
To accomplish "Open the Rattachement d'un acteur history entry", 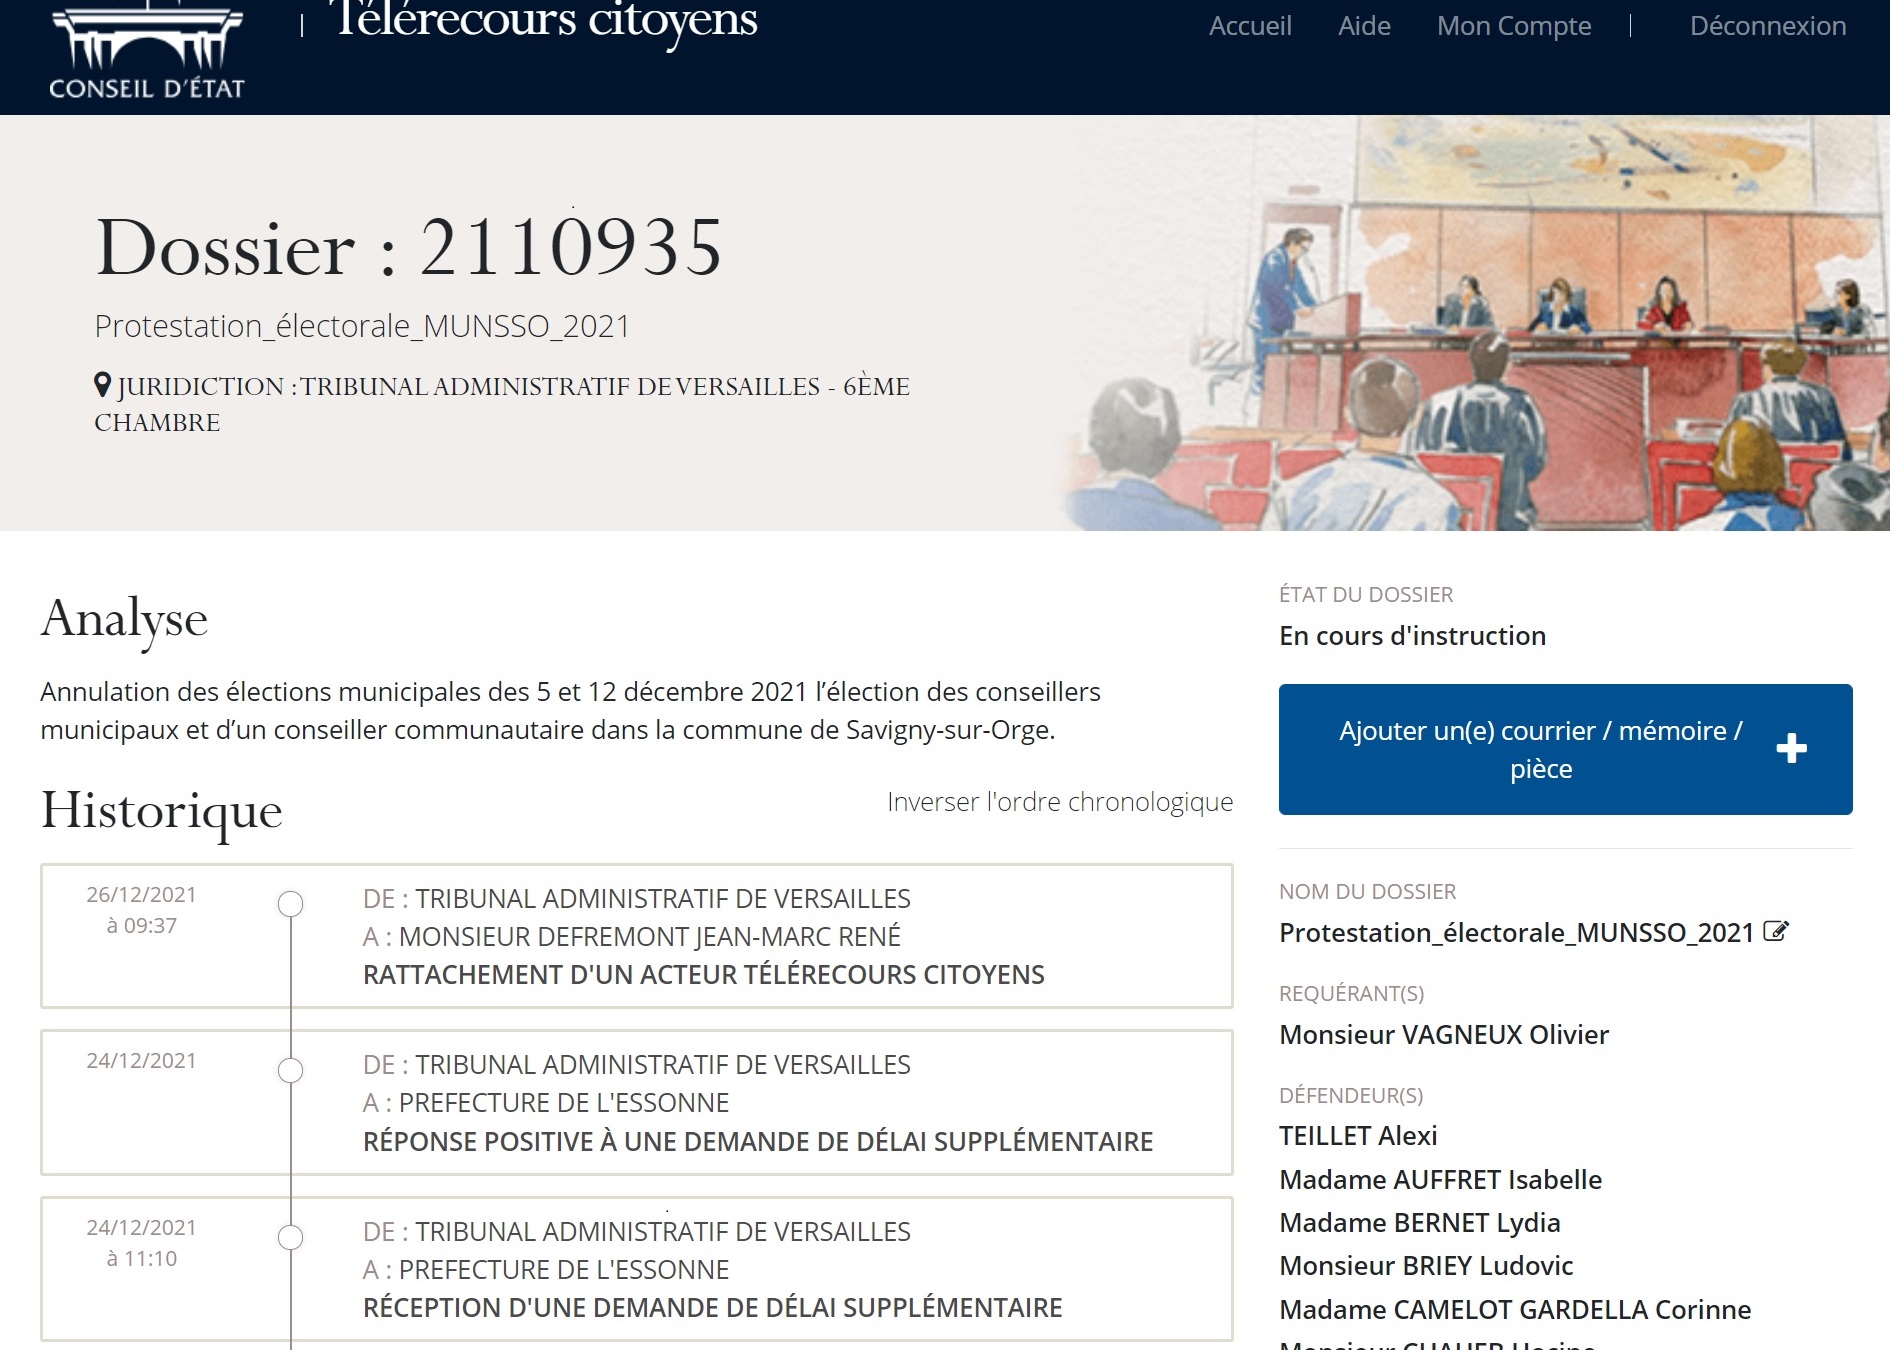I will pos(703,975).
